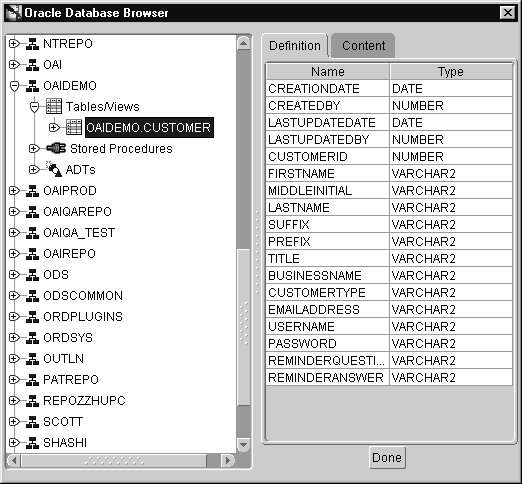Click the OAIPROD schema icon
The height and width of the screenshot is (484, 522).
pos(32,191)
